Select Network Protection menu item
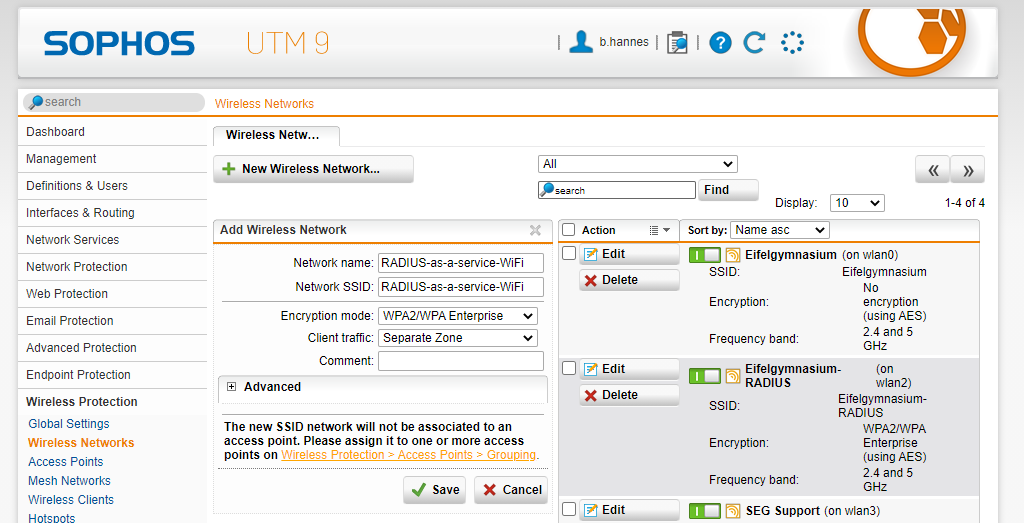 (x=76, y=266)
